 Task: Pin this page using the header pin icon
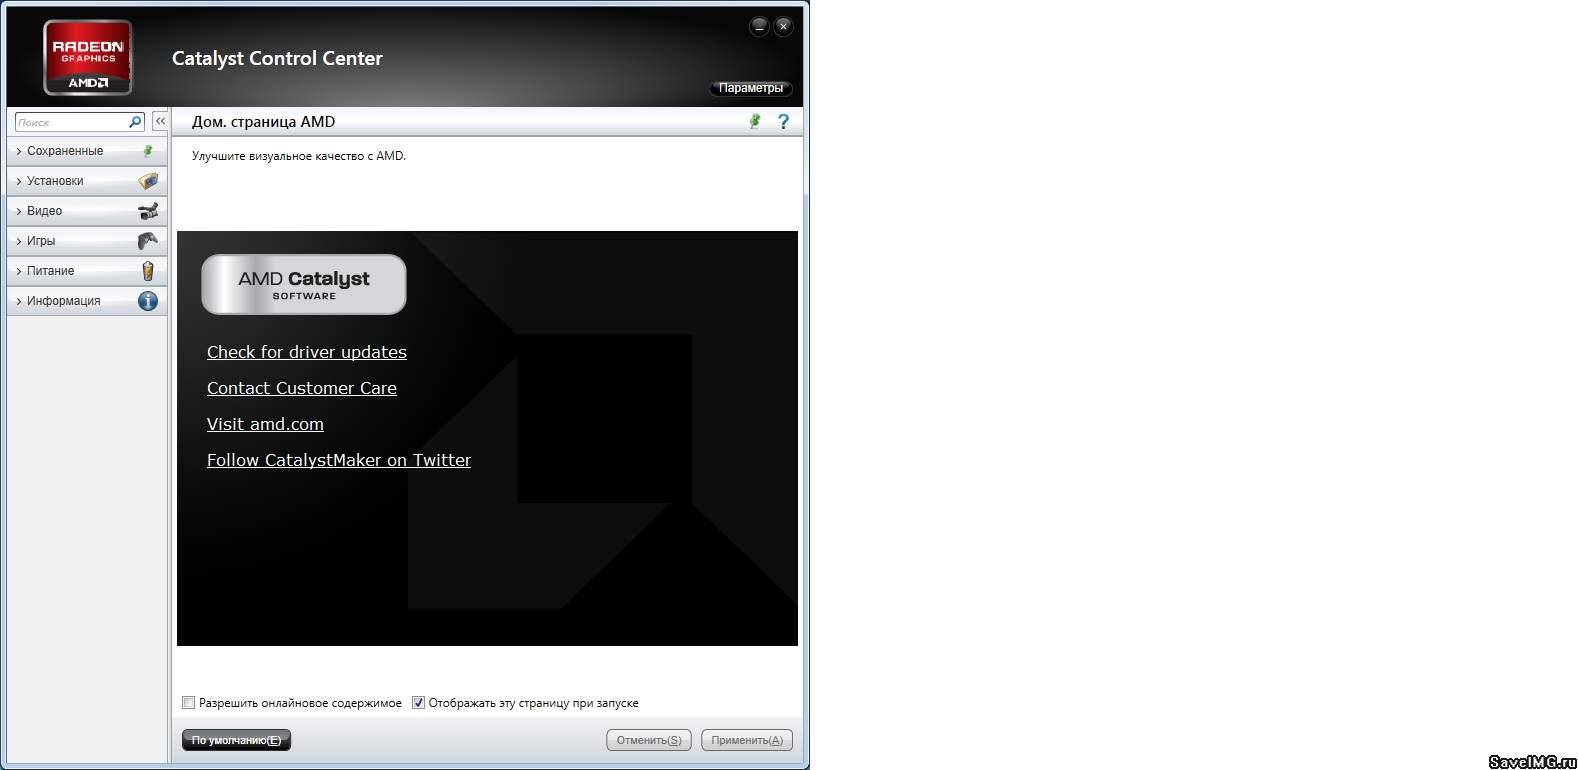pyautogui.click(x=755, y=121)
